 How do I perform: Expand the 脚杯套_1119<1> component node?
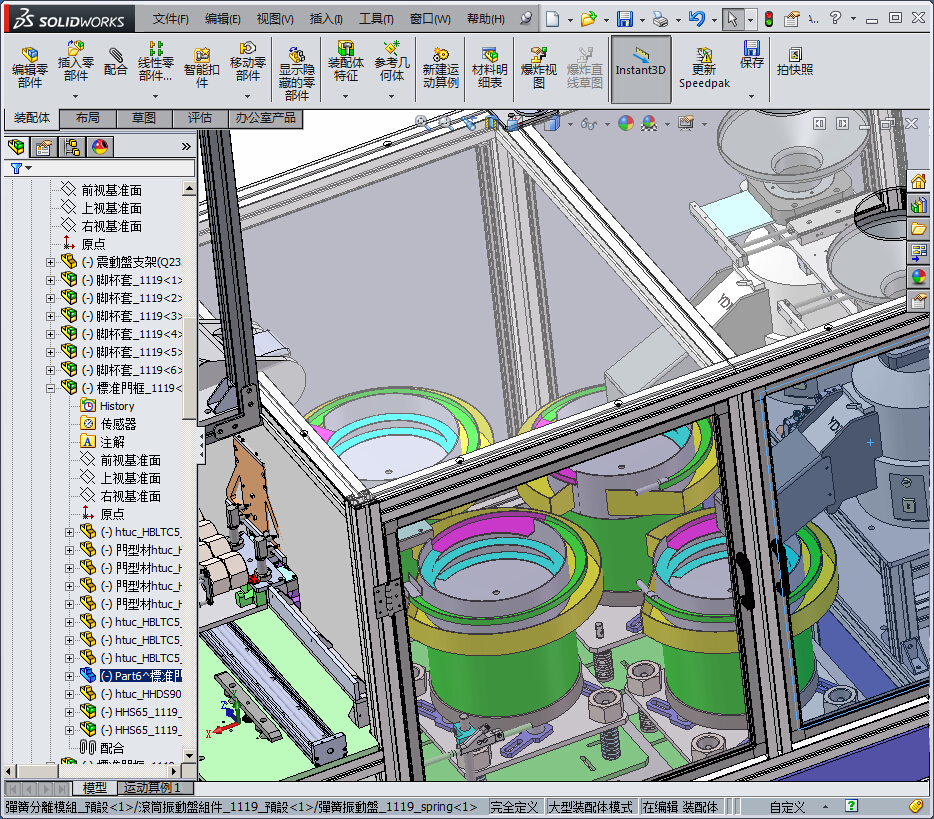click(x=50, y=280)
